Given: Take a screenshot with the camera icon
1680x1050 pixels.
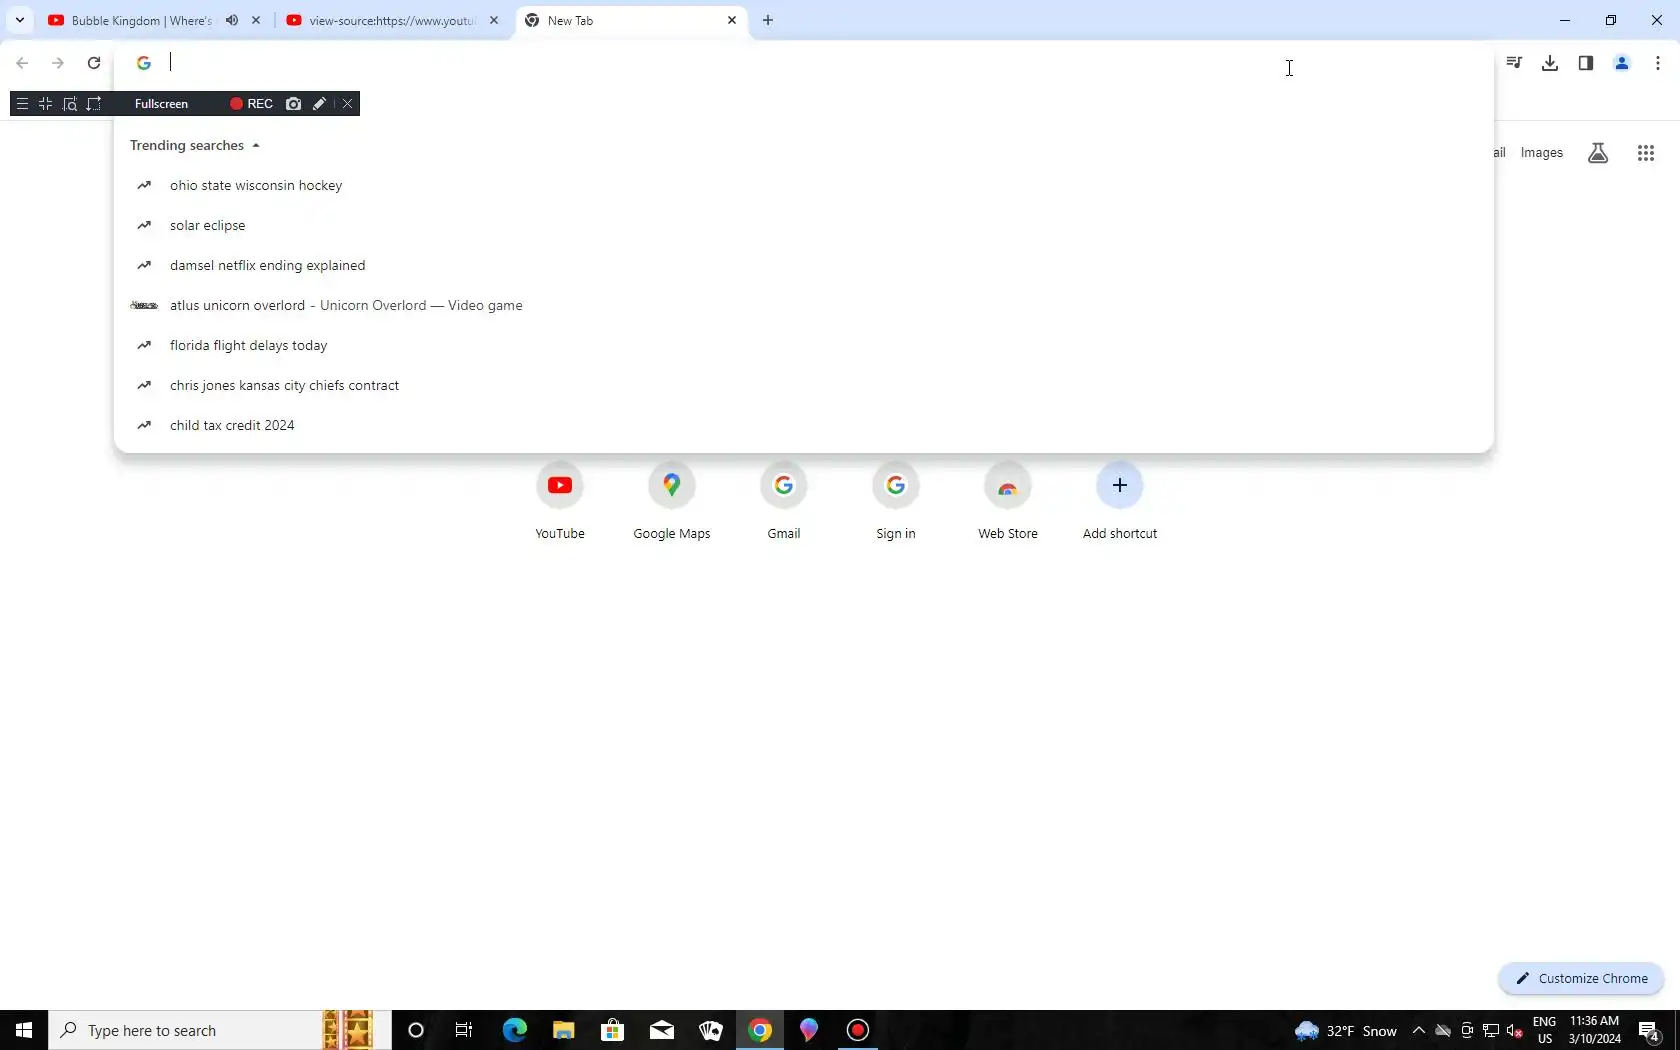Looking at the screenshot, I should [293, 104].
